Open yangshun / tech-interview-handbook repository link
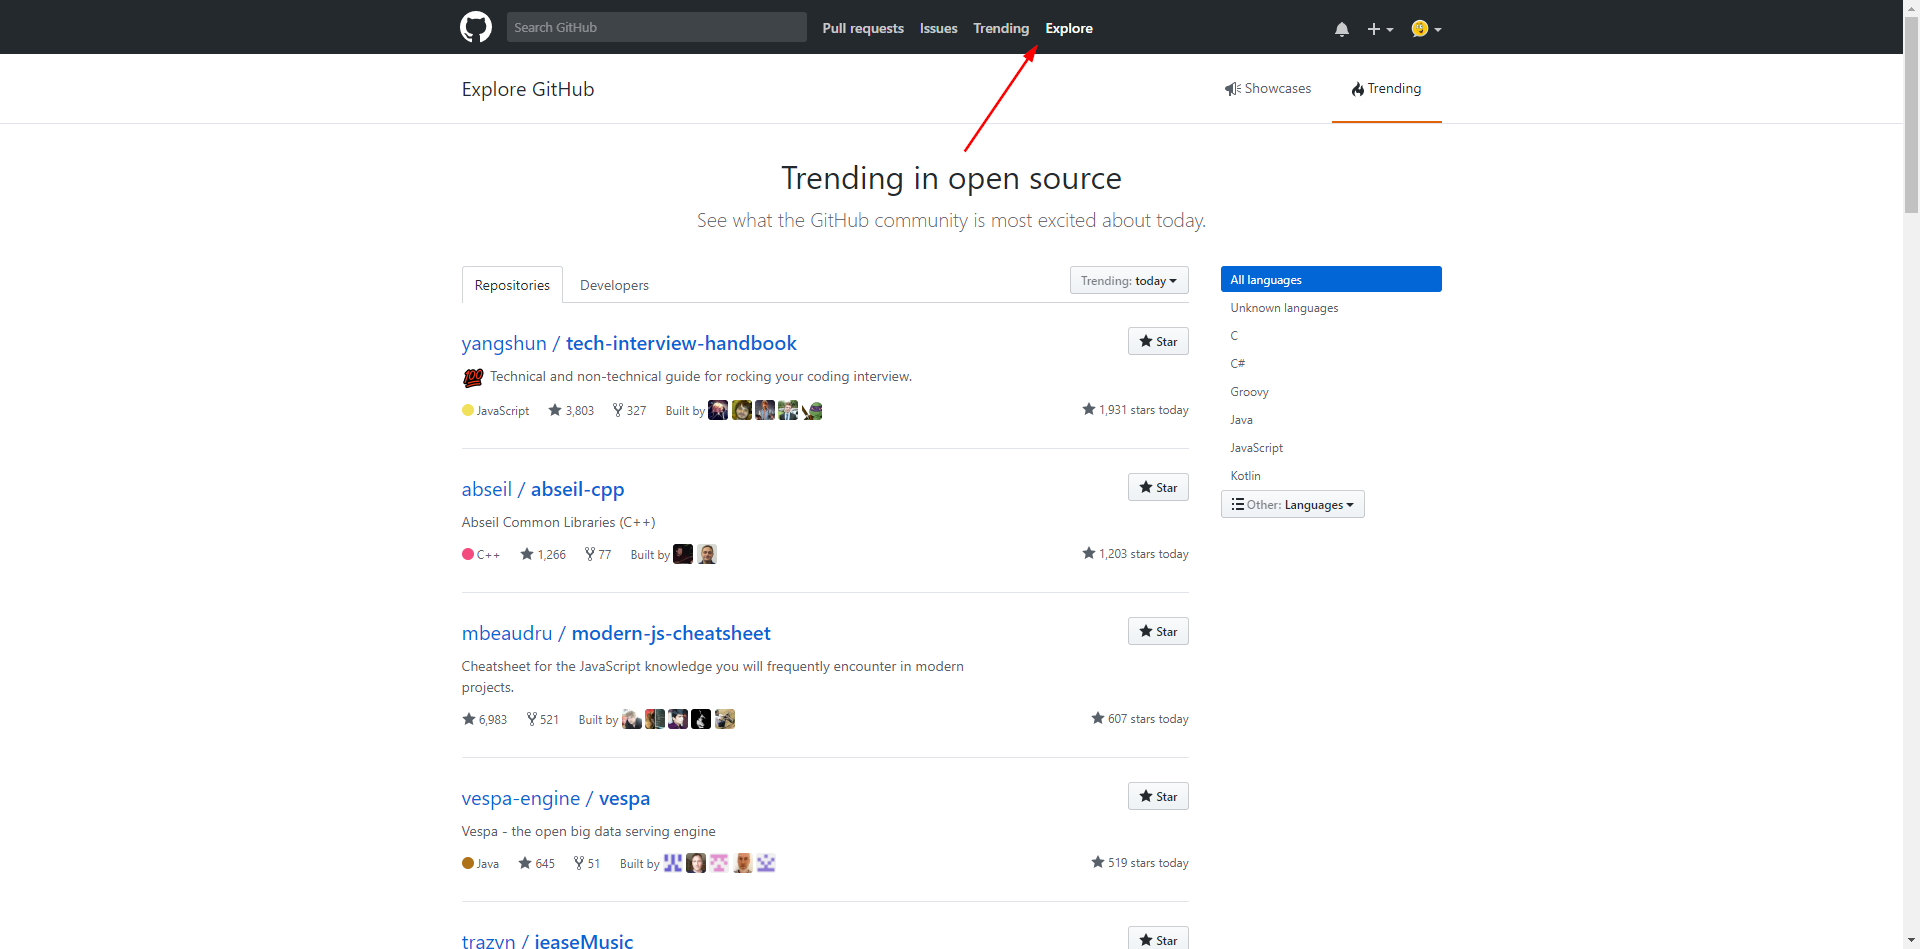This screenshot has height=949, width=1920. 629,343
